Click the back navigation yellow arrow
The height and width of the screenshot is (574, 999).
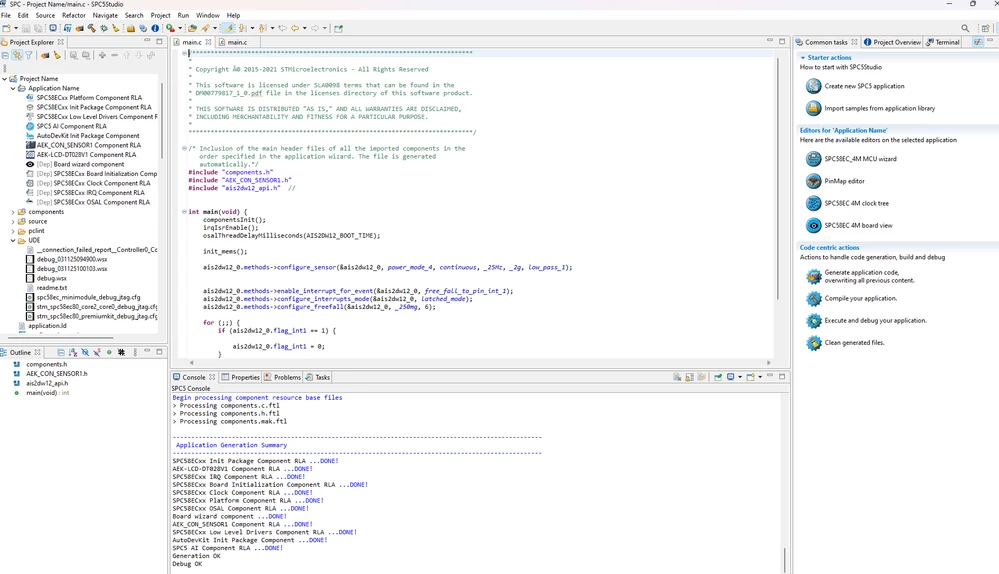[x=295, y=28]
